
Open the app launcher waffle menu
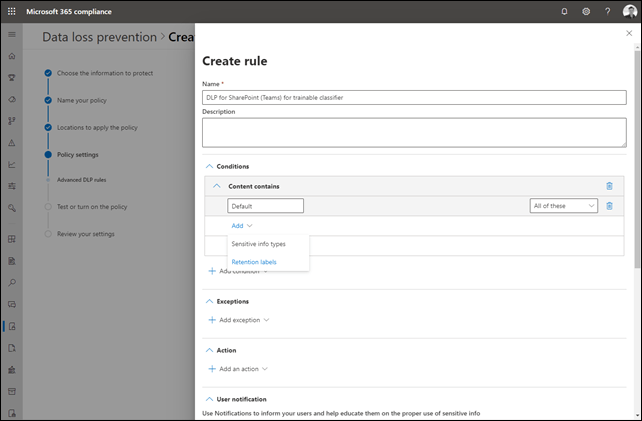tap(12, 11)
